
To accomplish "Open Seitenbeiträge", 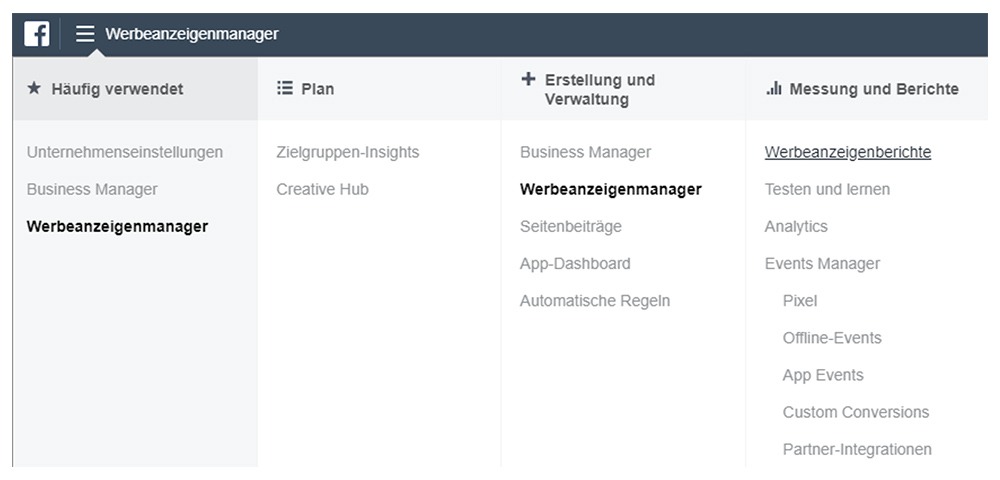I will (x=571, y=226).
